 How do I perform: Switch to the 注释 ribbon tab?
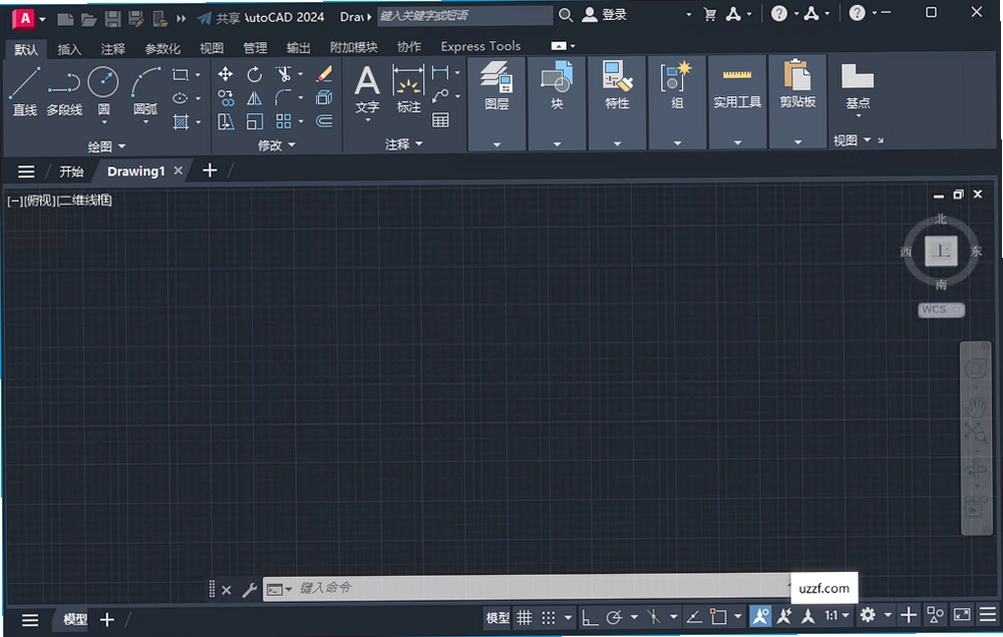coord(113,49)
